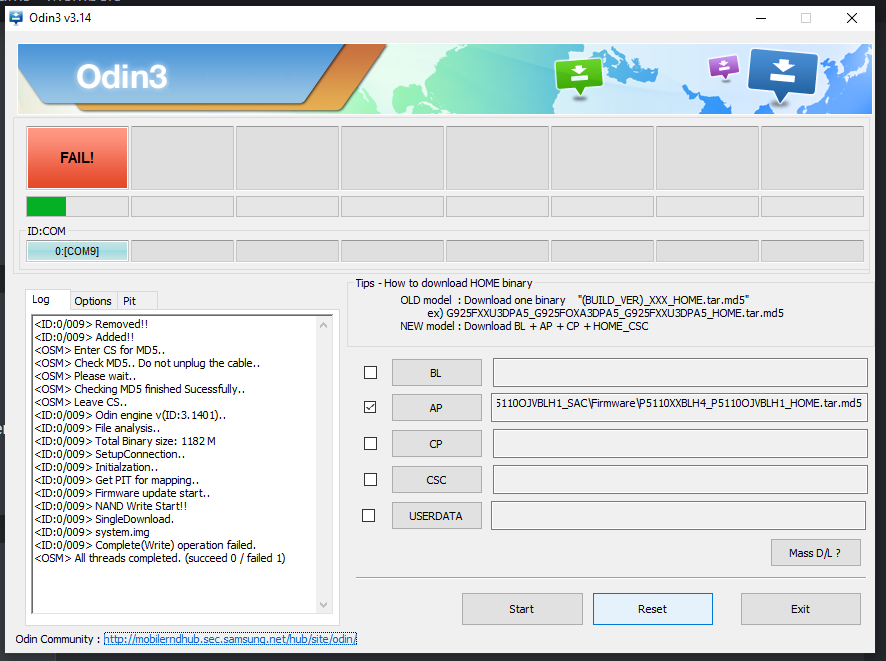
Task: Click the AP file path field
Action: [679, 407]
